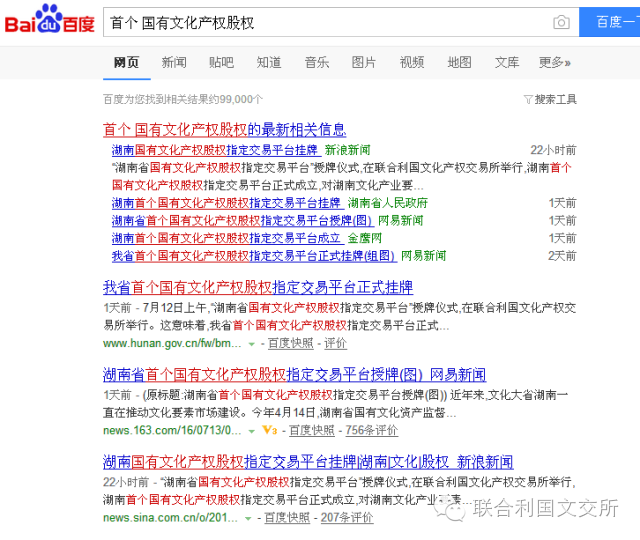Open the 音乐 tab

click(x=317, y=62)
